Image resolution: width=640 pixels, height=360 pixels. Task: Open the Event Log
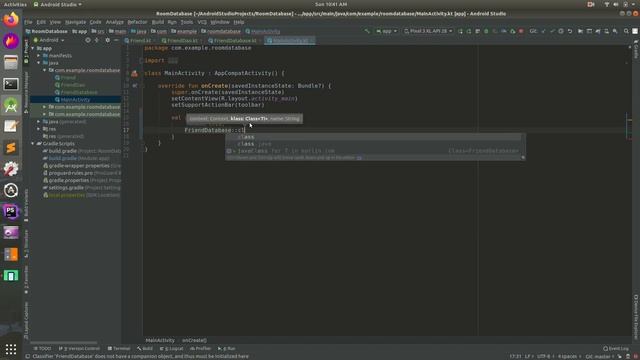[616, 349]
